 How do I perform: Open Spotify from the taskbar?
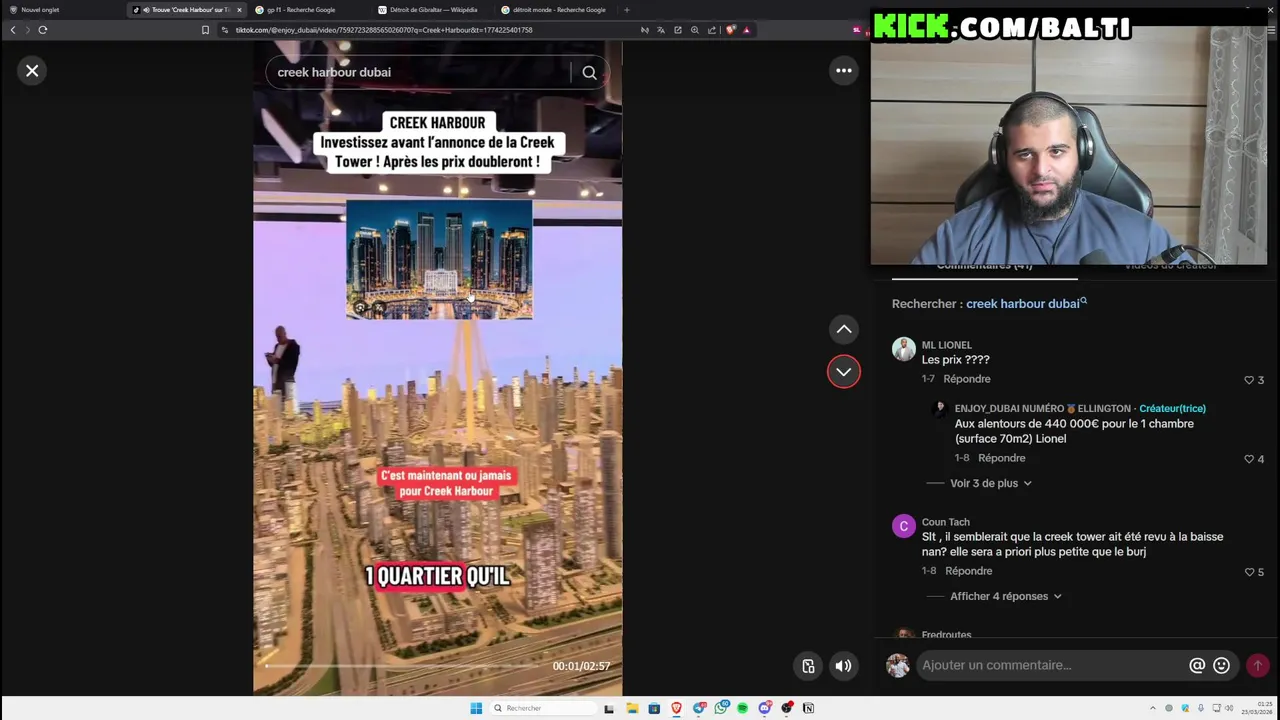[743, 708]
